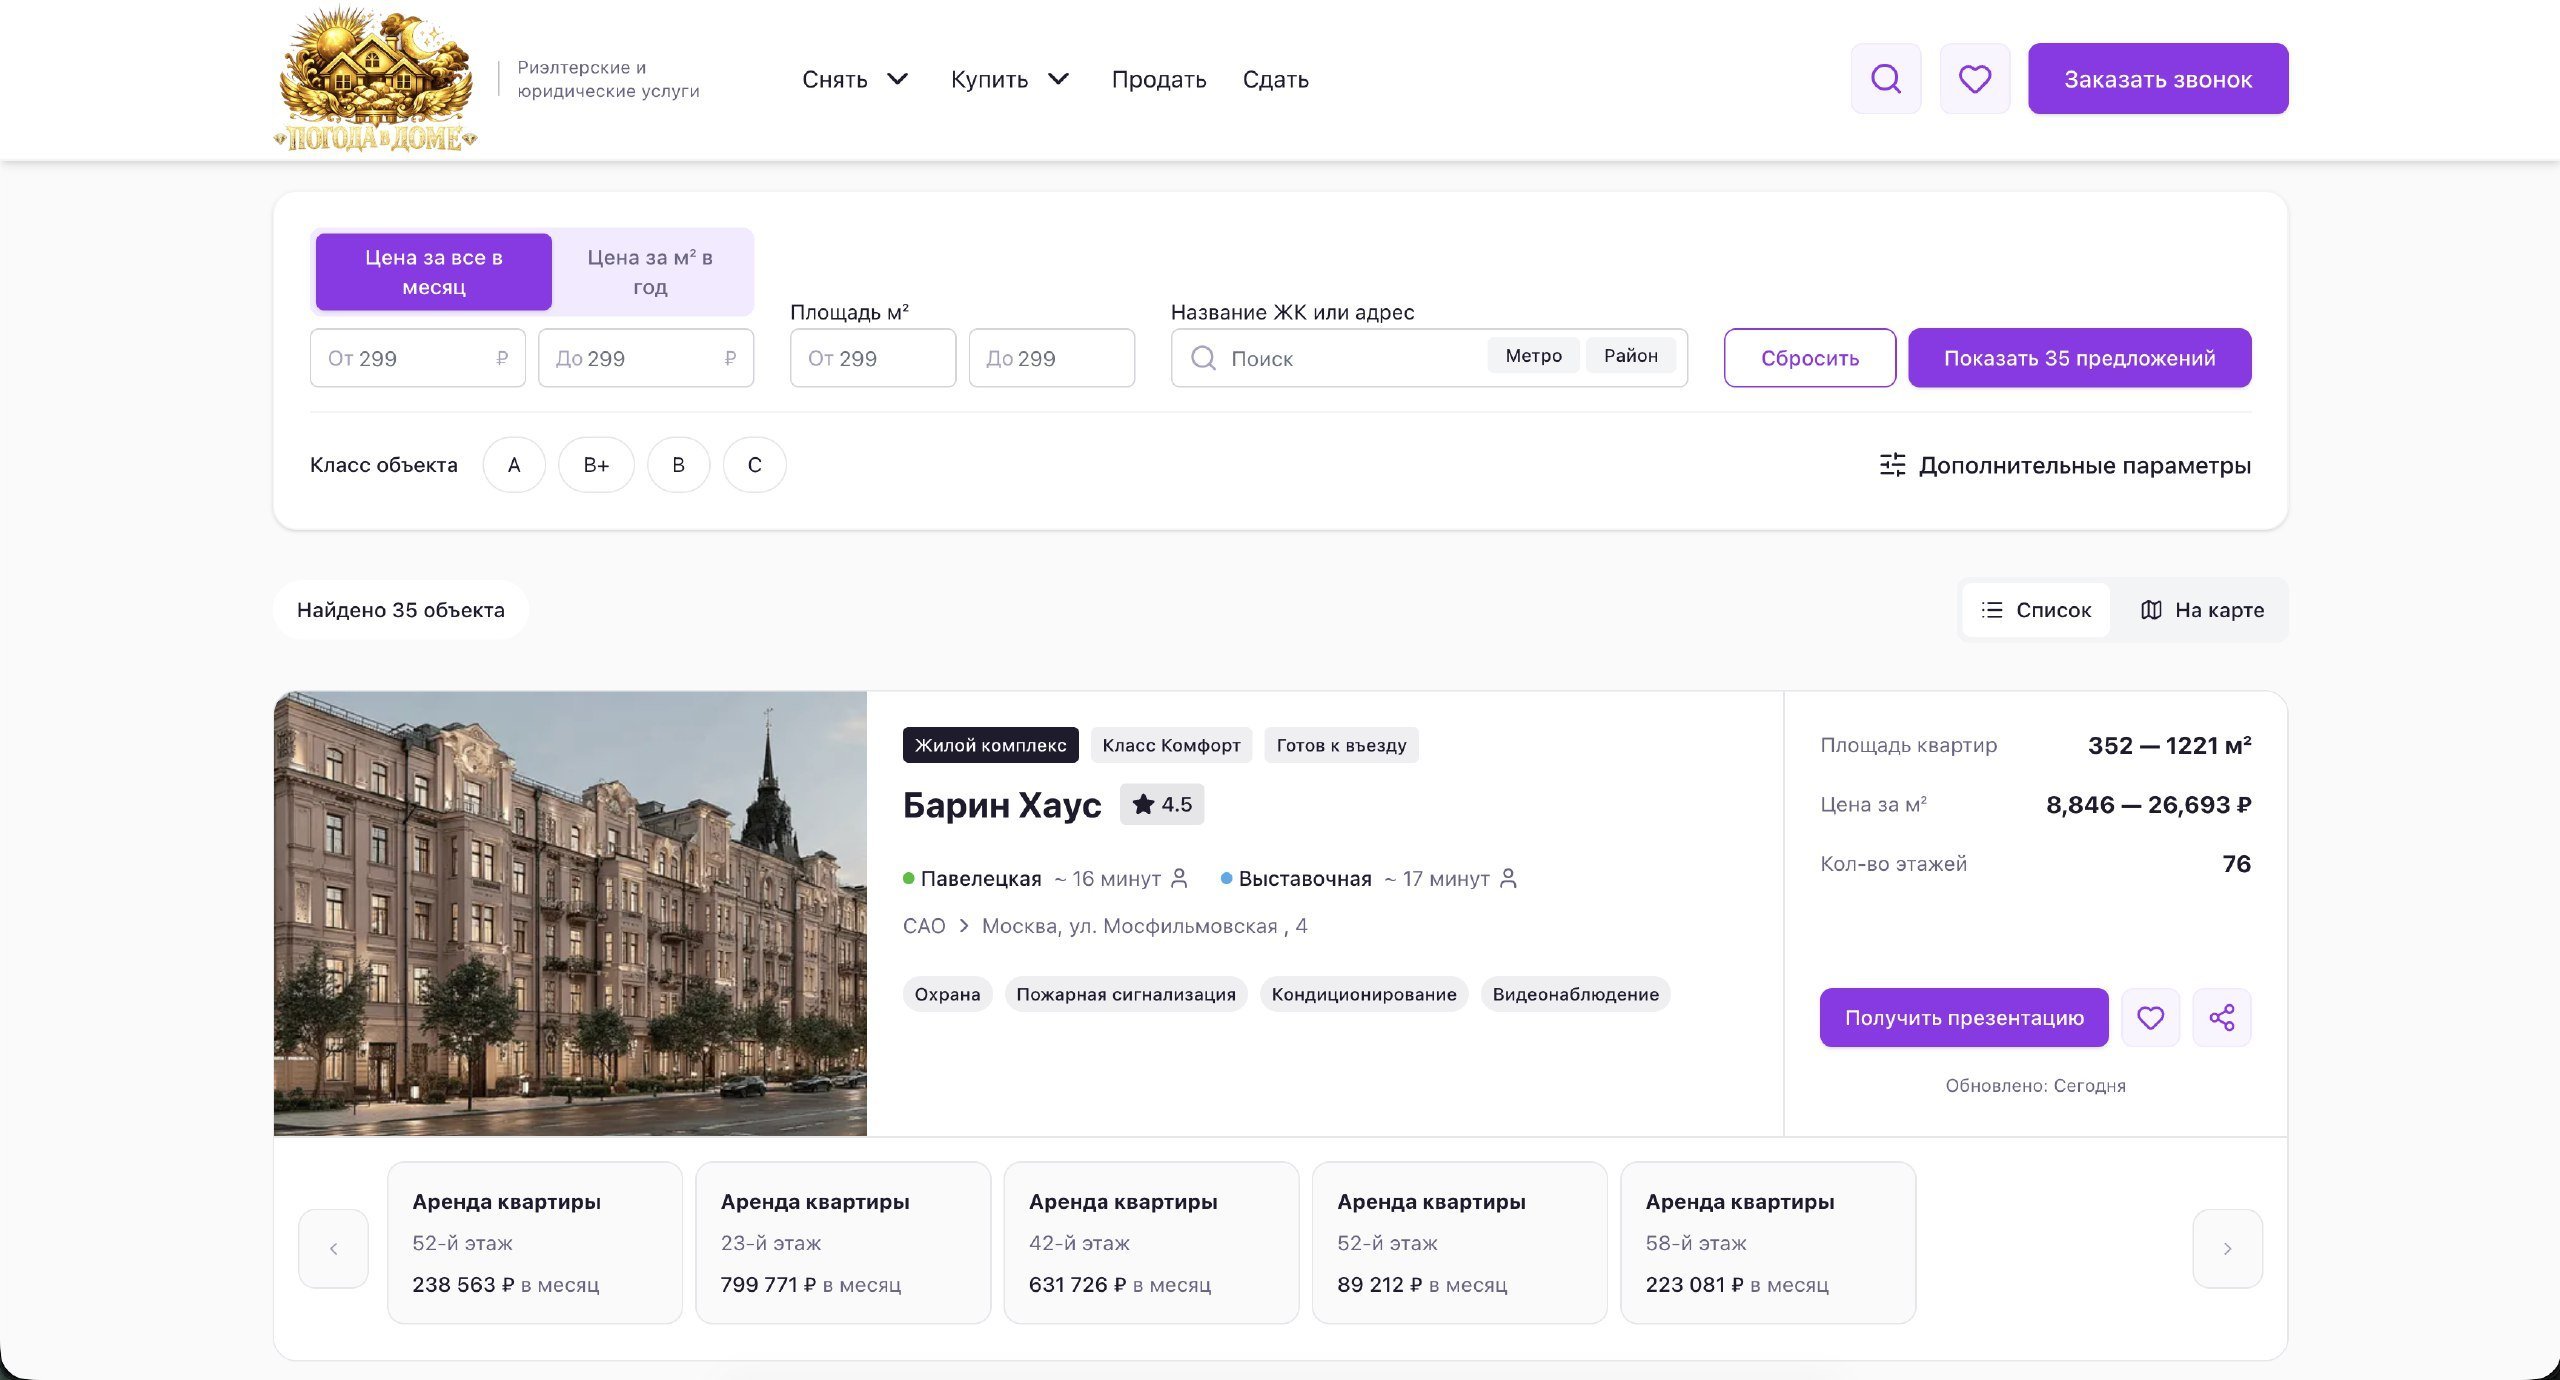Expand the Купить dropdown menu

click(x=1009, y=79)
